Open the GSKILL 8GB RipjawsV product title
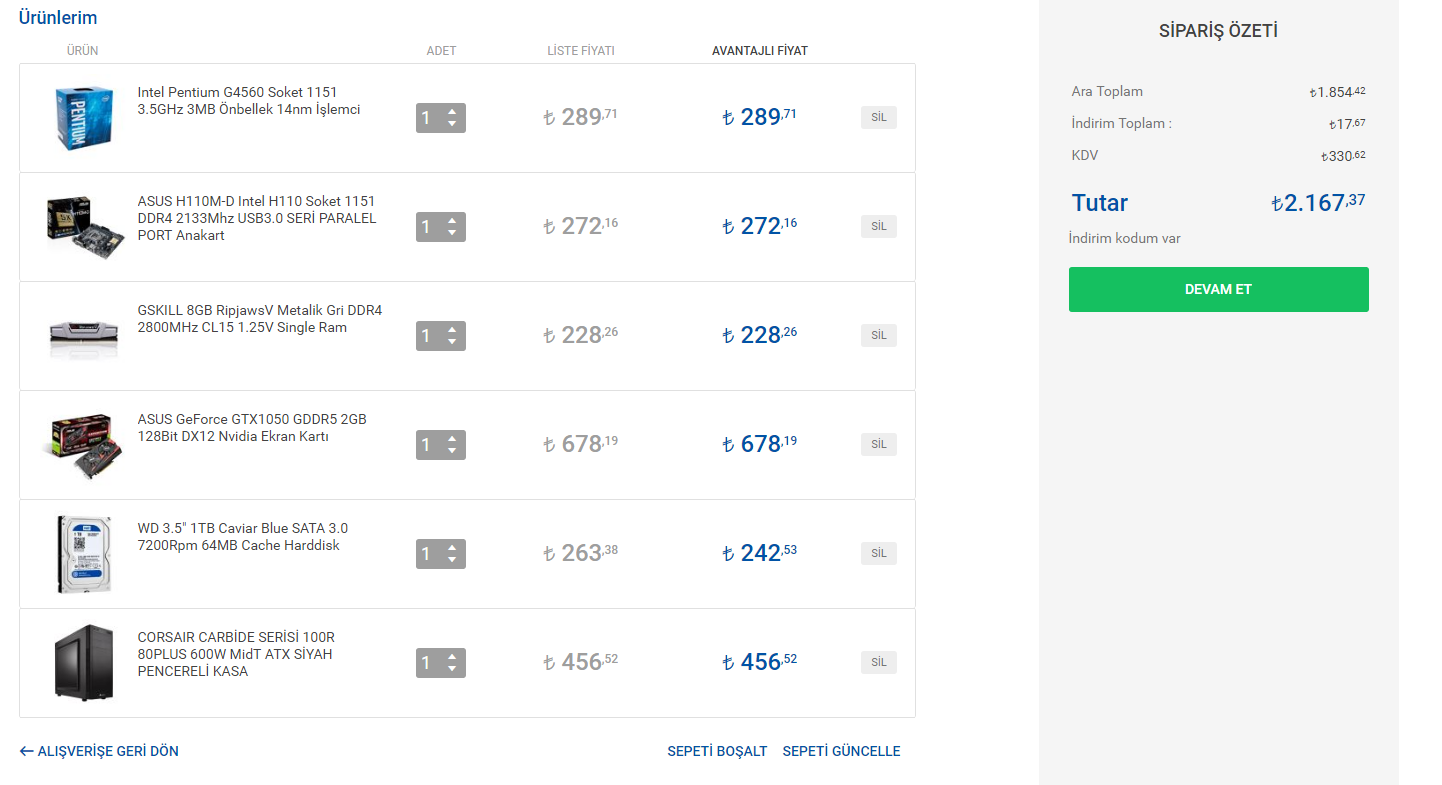Screen dimensions: 1442x785 click(260, 319)
